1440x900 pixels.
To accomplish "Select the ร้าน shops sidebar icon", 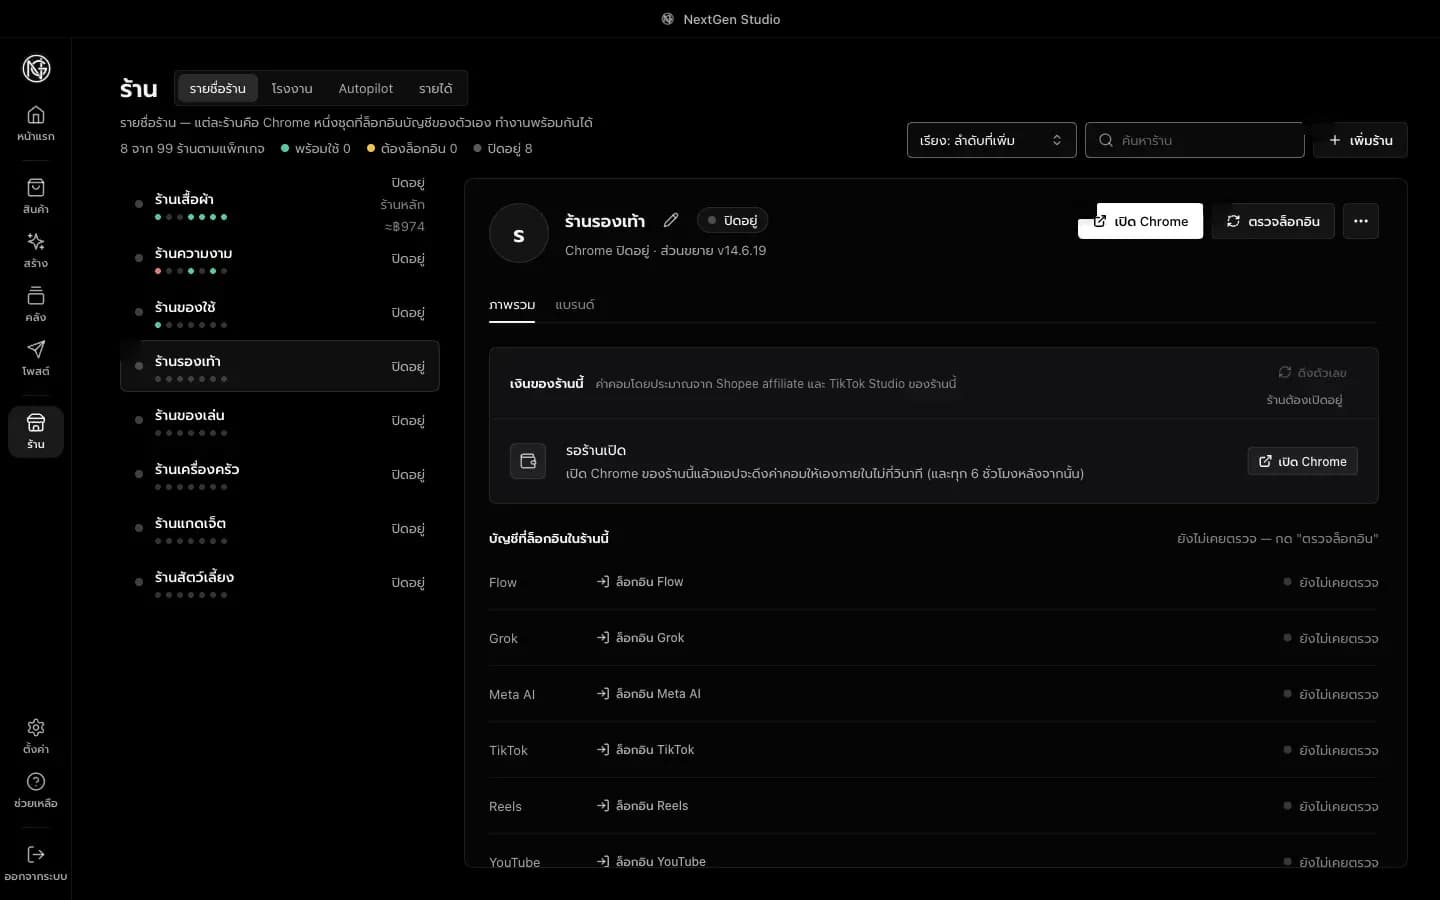I will [x=36, y=431].
